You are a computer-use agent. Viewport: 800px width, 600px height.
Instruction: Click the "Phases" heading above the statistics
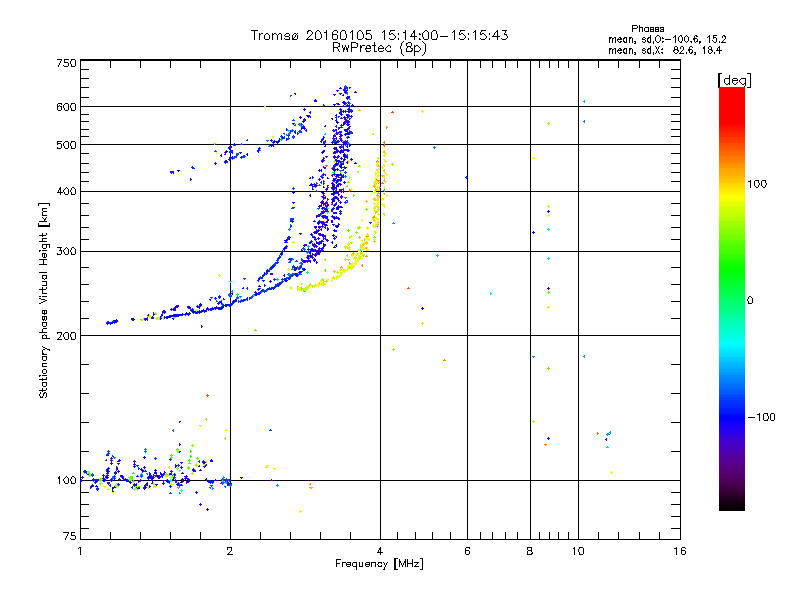click(x=647, y=29)
